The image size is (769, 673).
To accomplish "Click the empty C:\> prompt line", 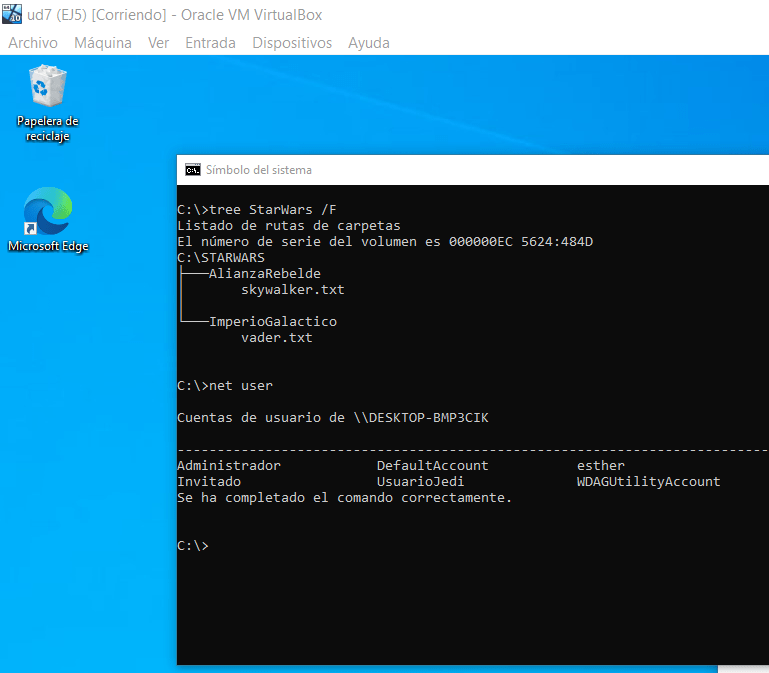I will point(193,546).
